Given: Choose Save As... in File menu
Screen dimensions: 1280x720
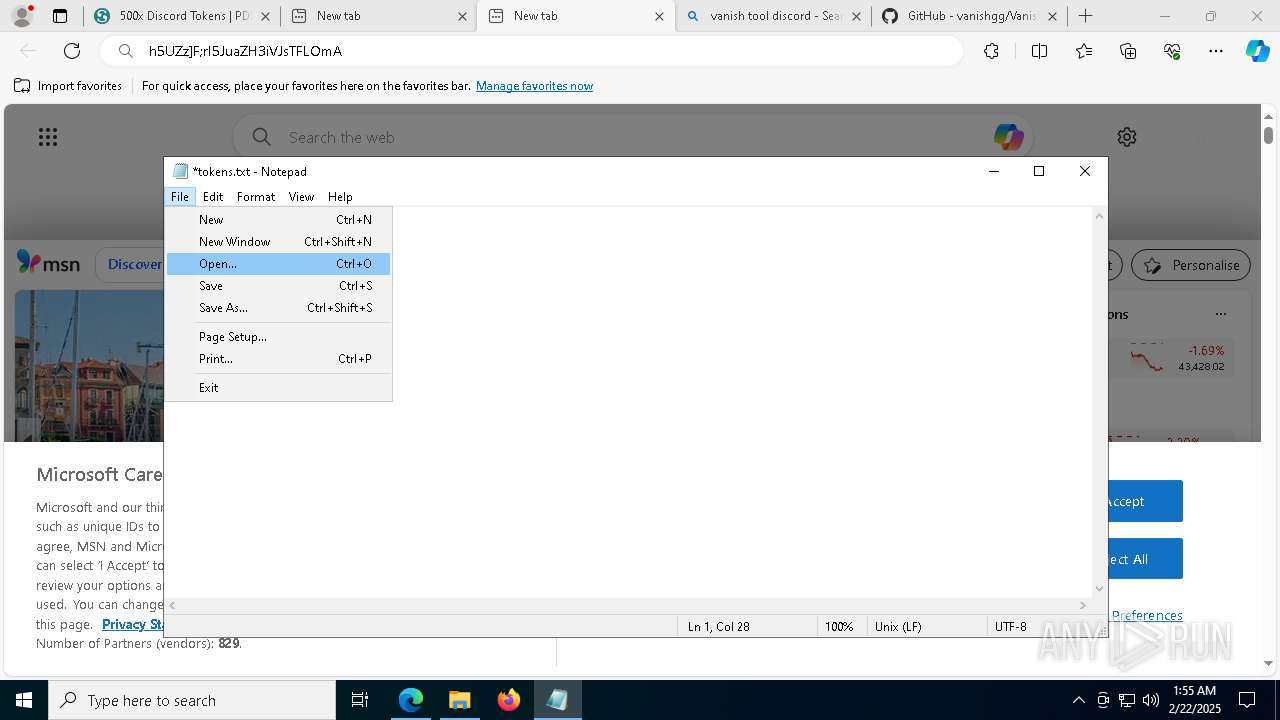Looking at the screenshot, I should [278, 308].
